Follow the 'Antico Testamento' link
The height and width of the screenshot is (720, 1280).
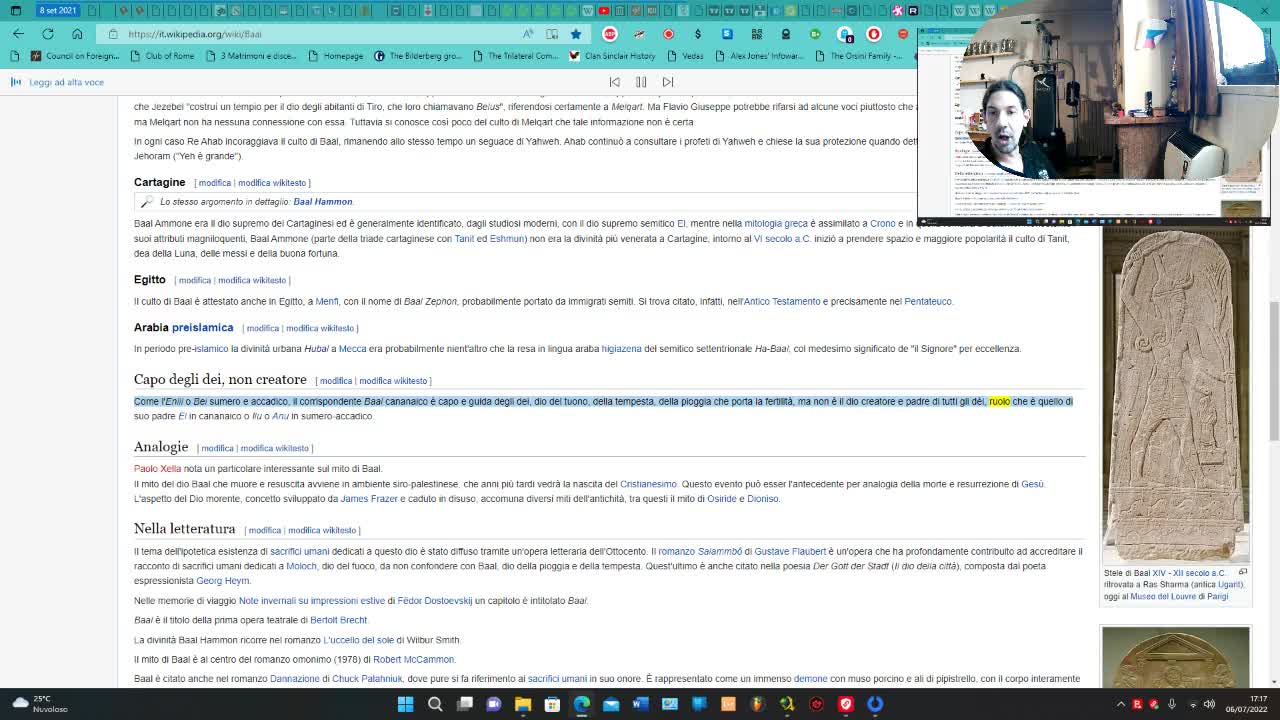pyautogui.click(x=782, y=301)
